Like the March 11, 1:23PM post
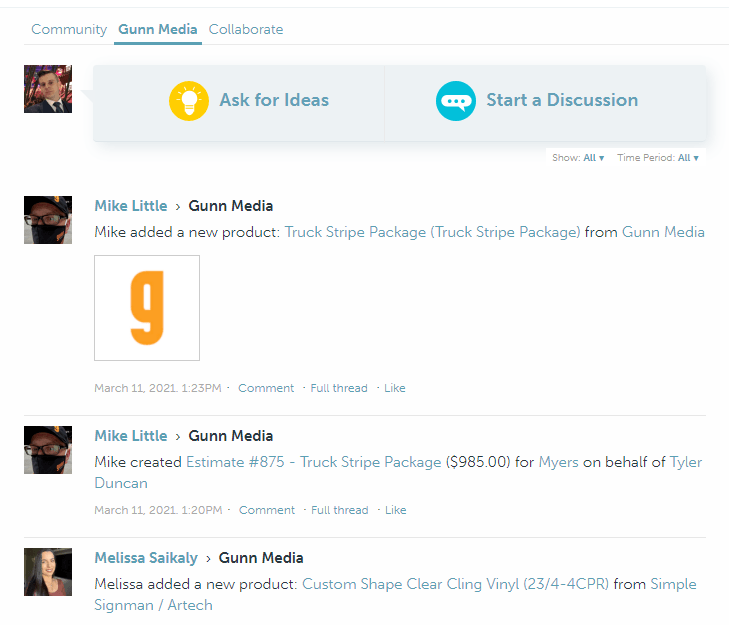This screenshot has width=729, height=625. pos(395,388)
